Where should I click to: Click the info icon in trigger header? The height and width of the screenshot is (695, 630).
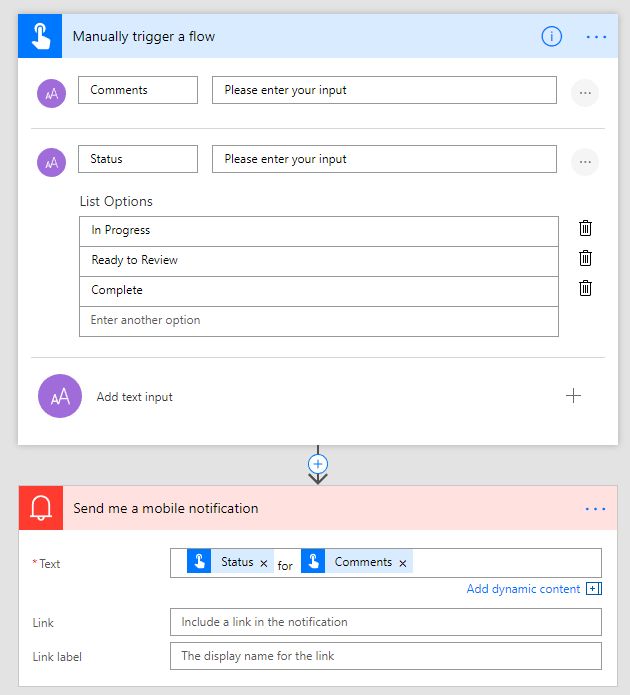tap(552, 37)
